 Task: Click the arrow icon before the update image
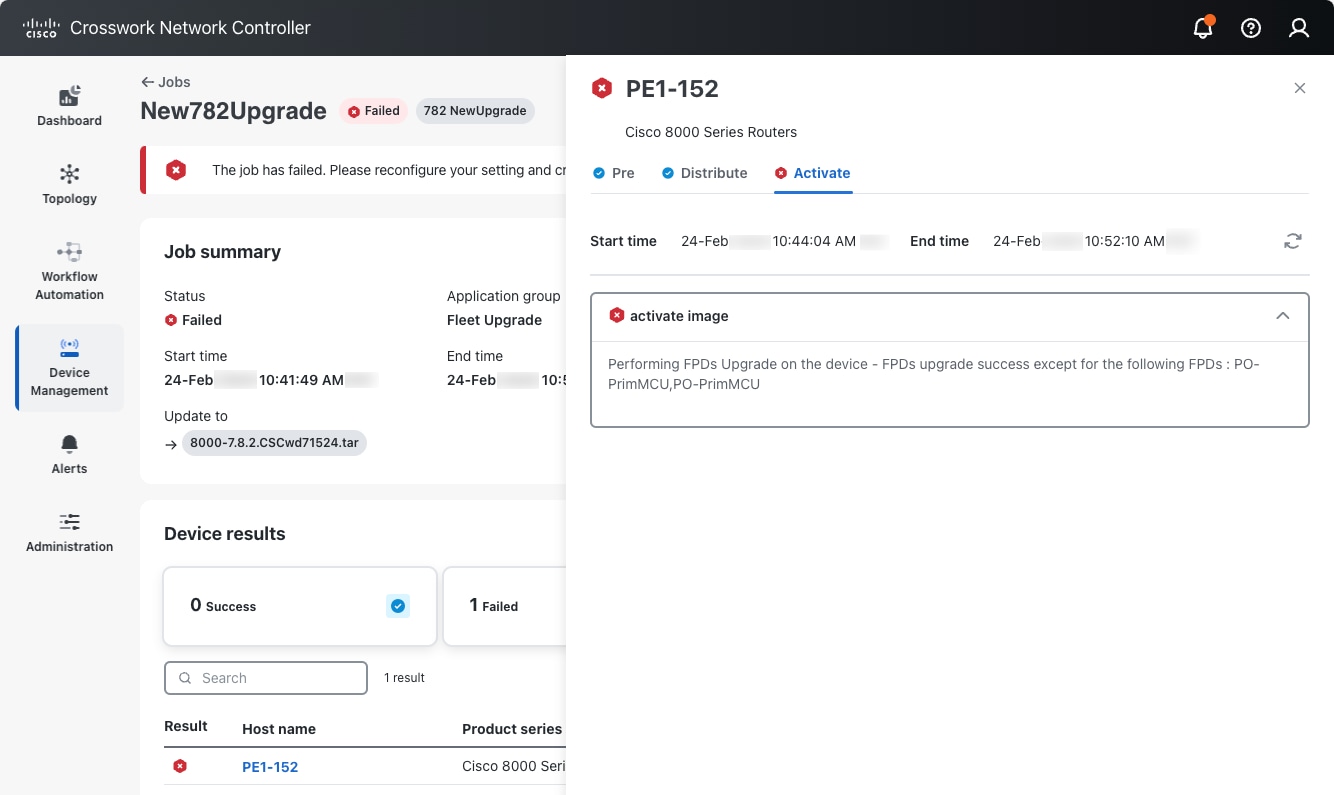(171, 444)
